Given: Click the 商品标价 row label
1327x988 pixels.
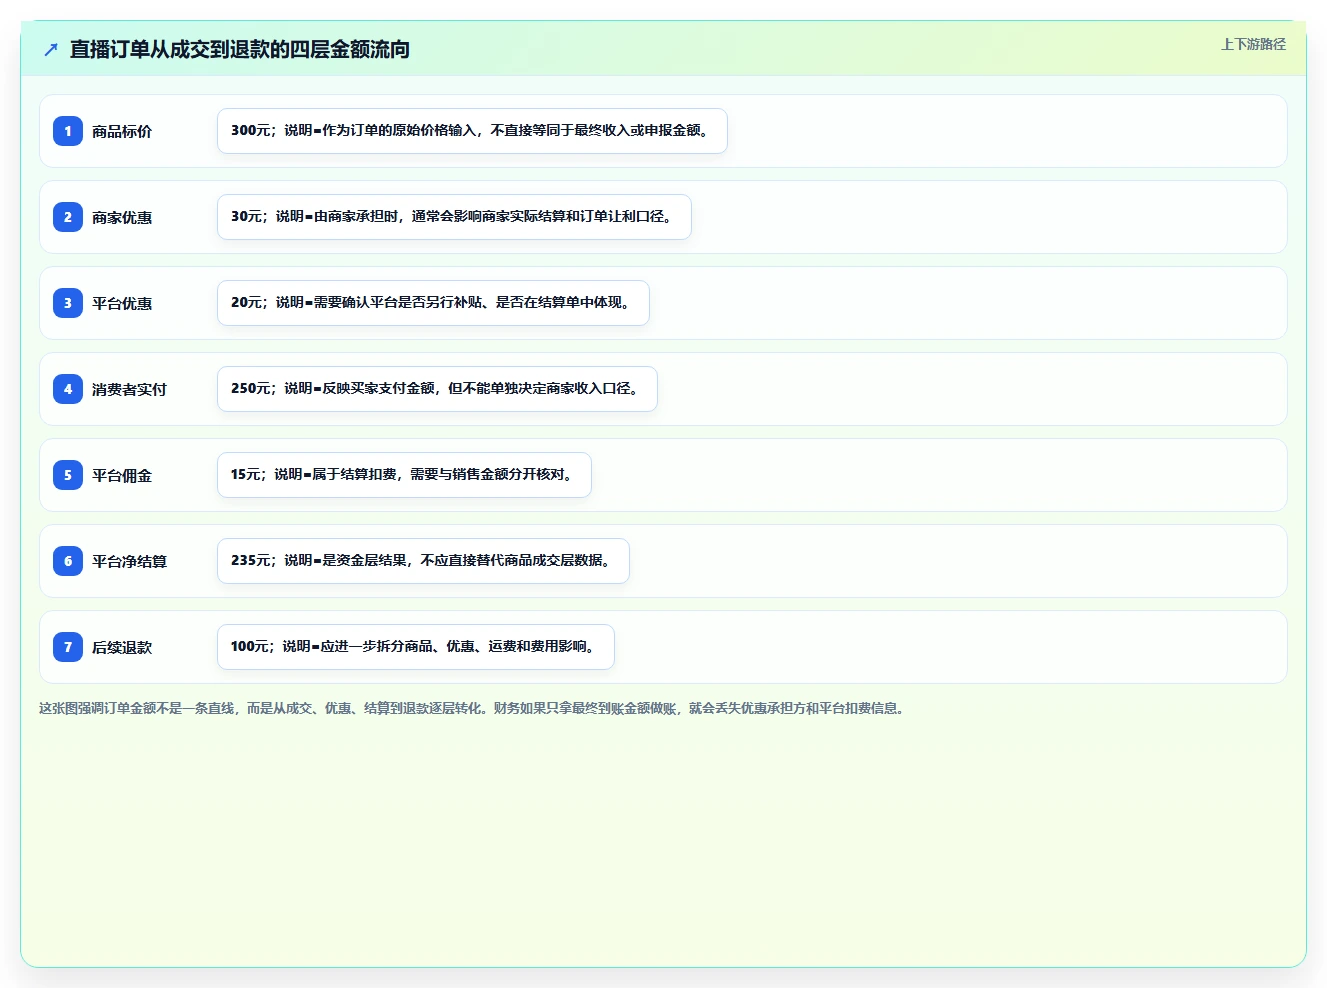Looking at the screenshot, I should coord(122,131).
